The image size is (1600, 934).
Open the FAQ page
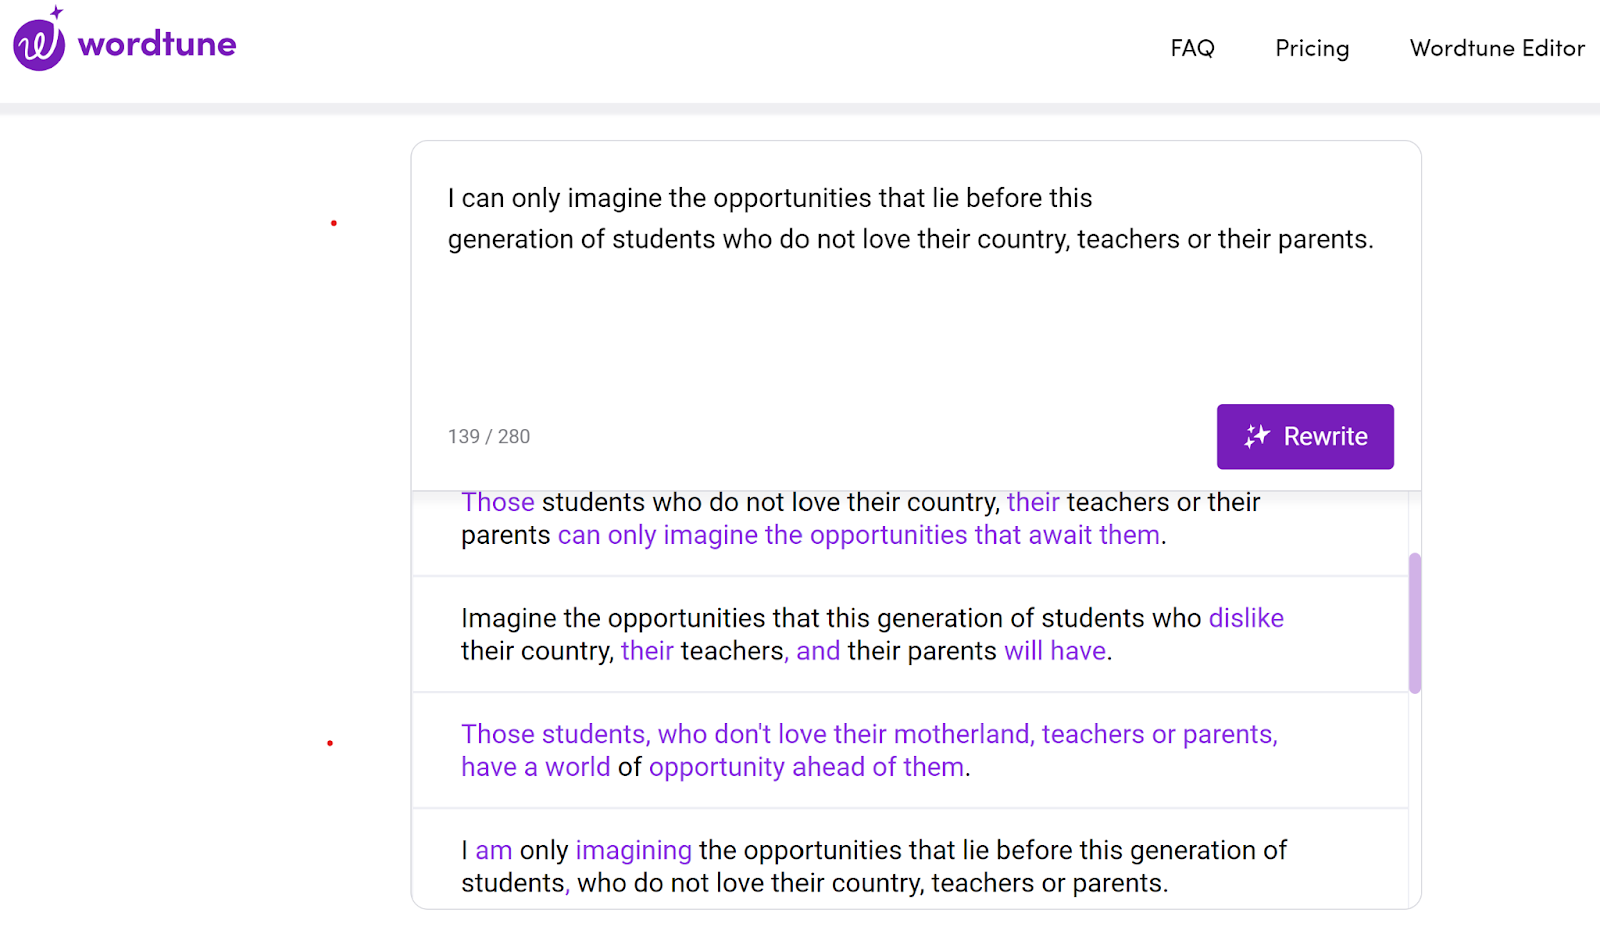pyautogui.click(x=1192, y=48)
